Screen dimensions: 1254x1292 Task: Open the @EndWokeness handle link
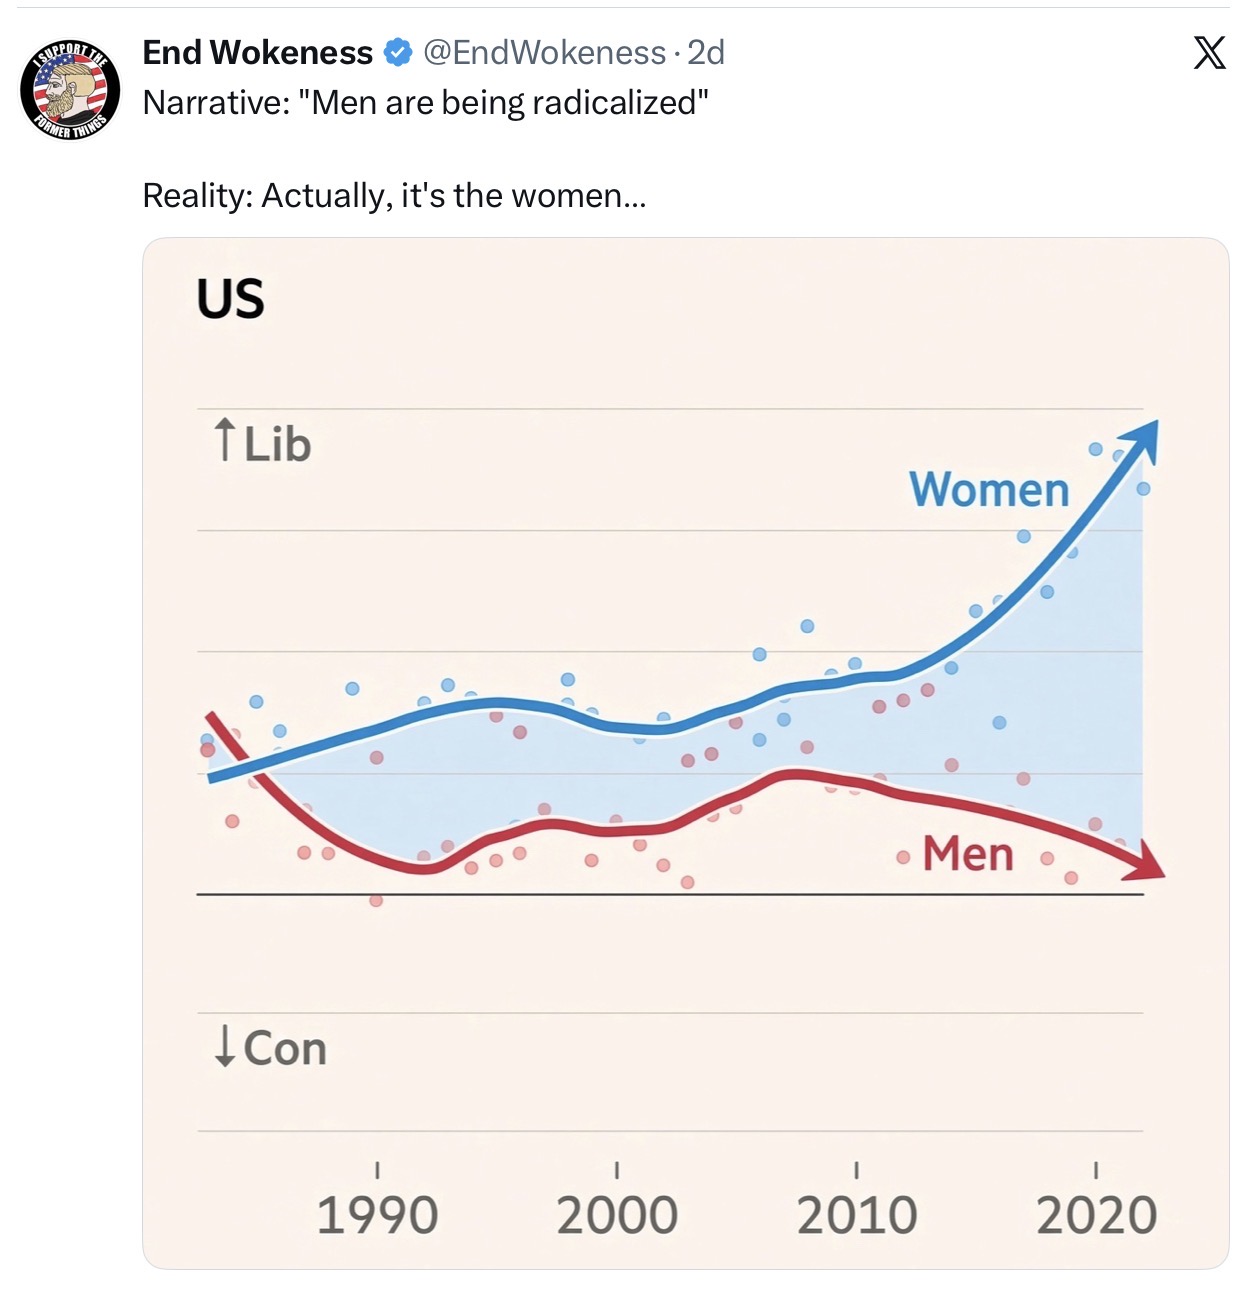tap(545, 52)
